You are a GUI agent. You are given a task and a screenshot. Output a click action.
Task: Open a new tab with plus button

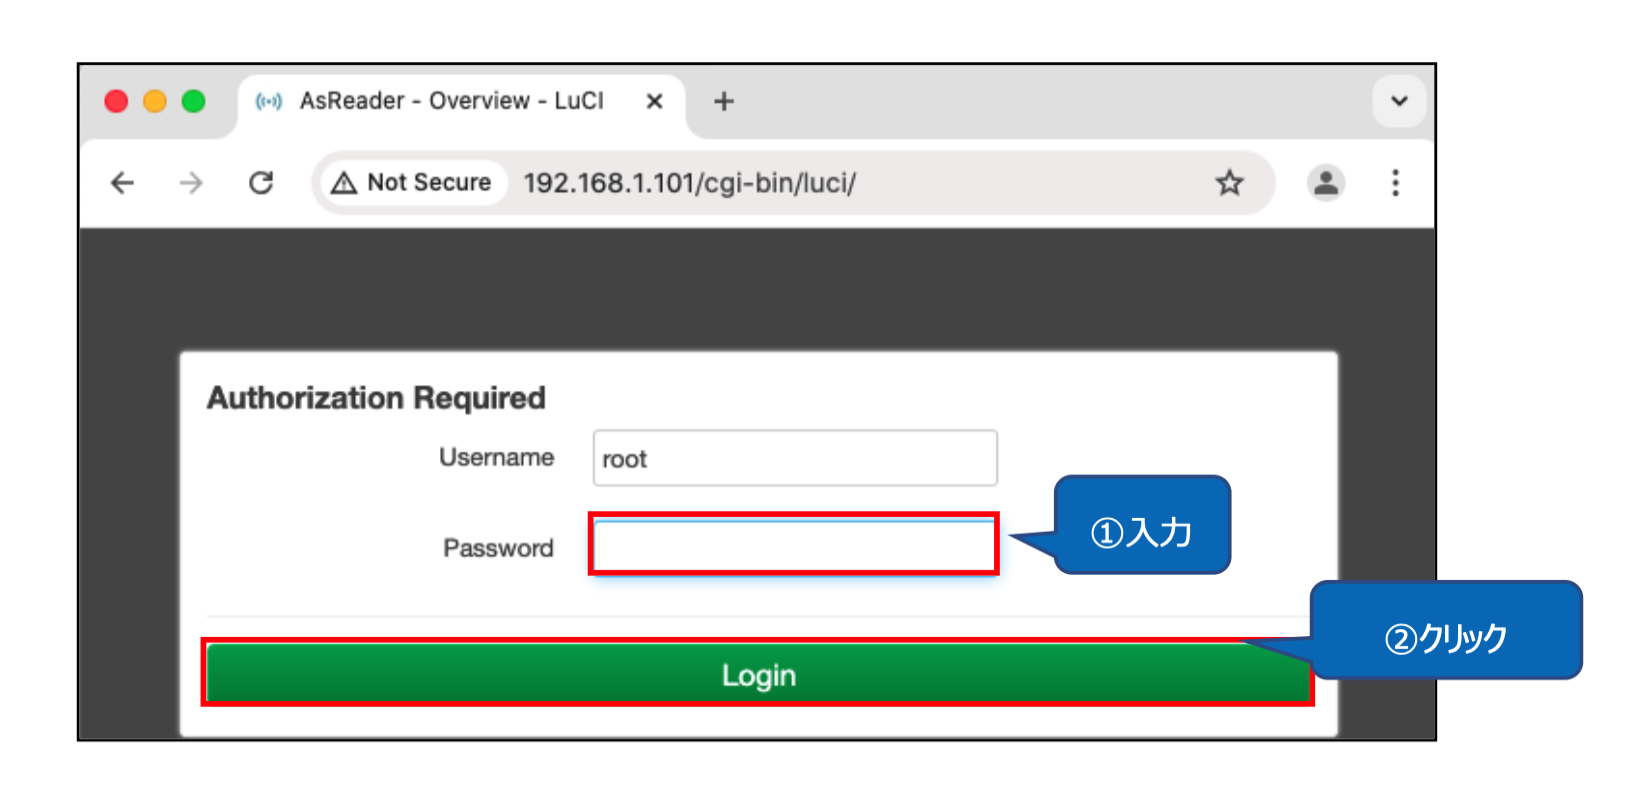tap(724, 101)
